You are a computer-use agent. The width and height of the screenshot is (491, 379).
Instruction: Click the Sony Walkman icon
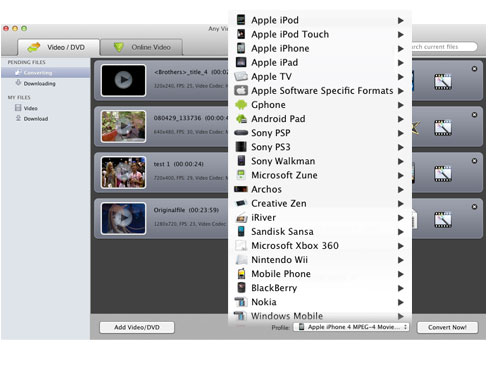tap(241, 161)
